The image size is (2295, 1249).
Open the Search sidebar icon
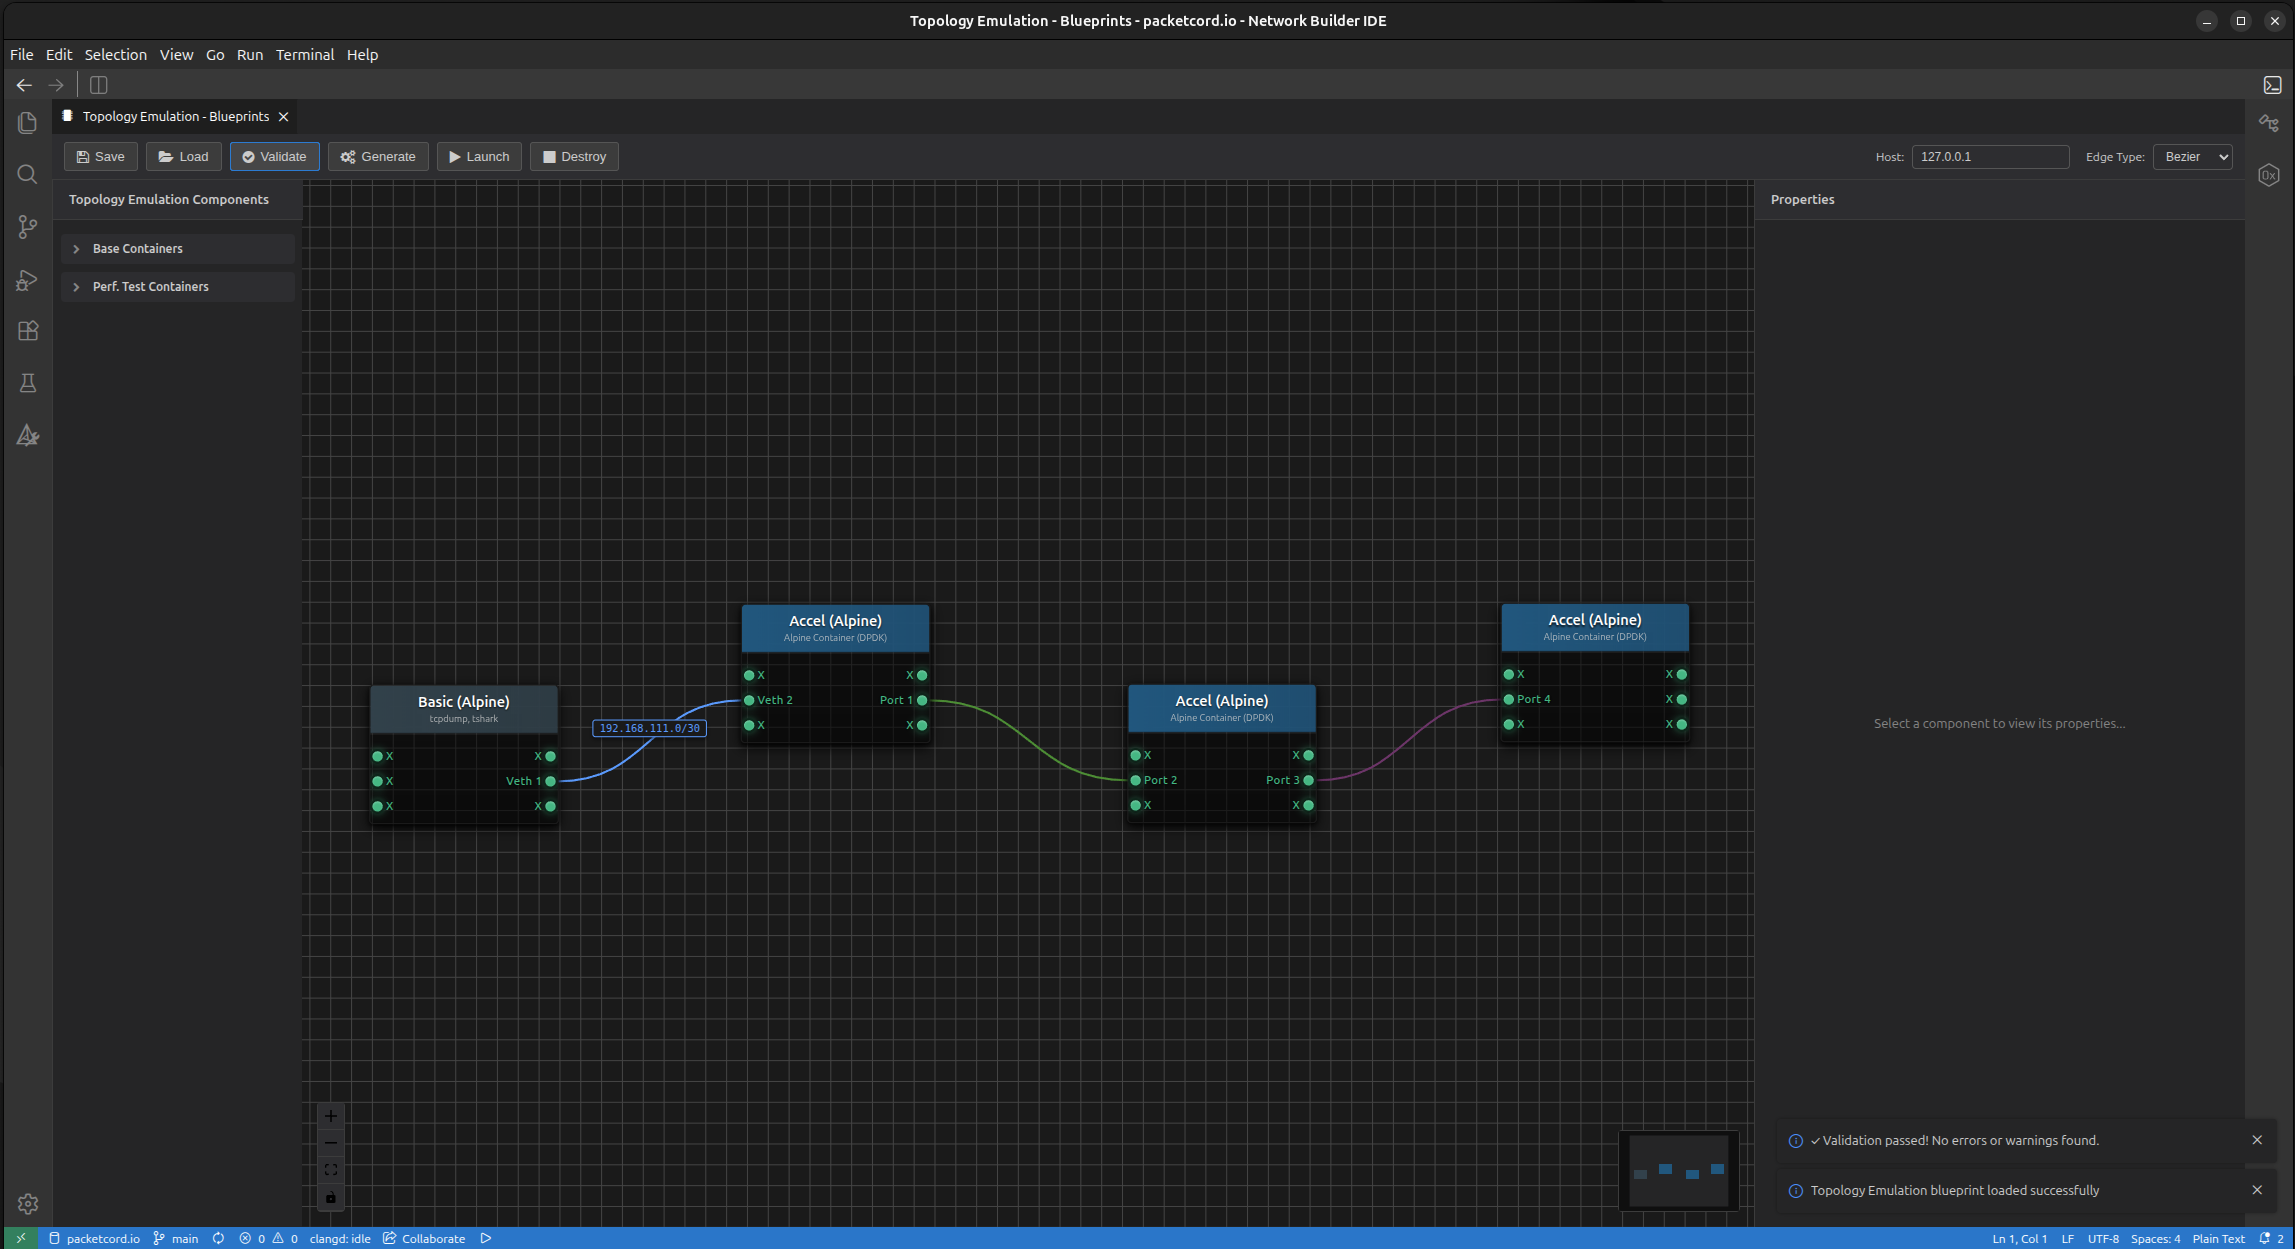coord(27,175)
